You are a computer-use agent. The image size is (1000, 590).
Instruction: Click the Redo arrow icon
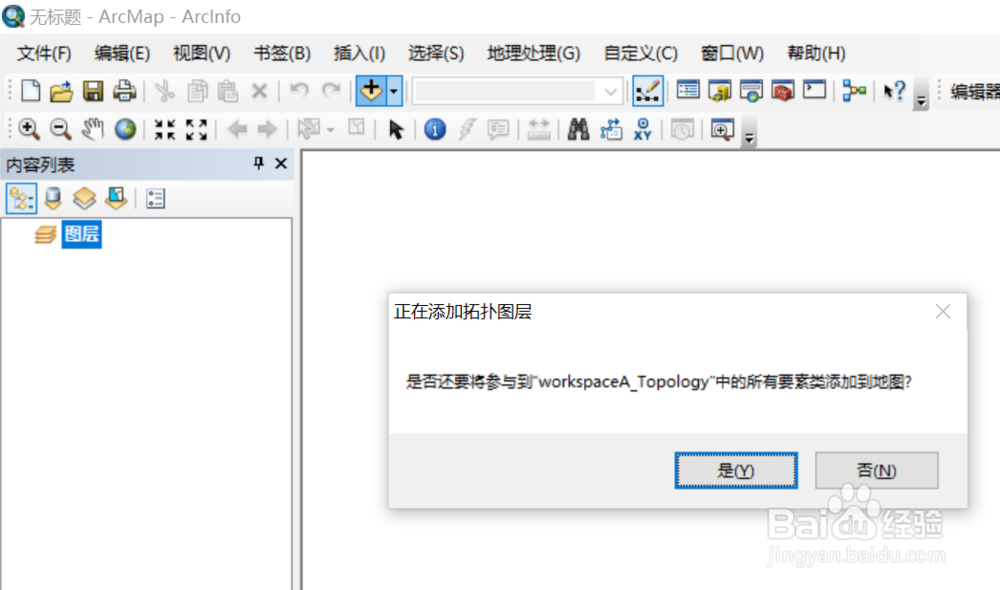[331, 91]
